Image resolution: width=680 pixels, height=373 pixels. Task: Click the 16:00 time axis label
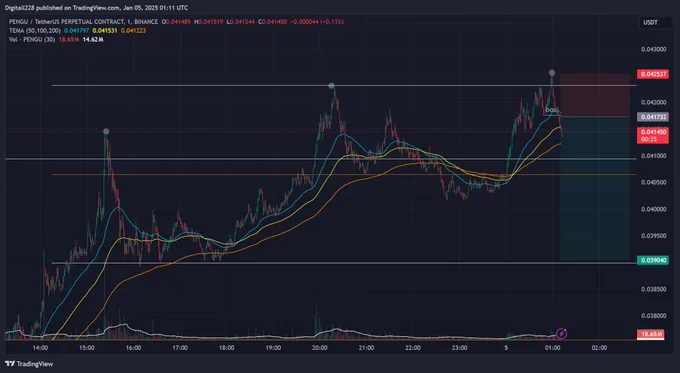pyautogui.click(x=133, y=348)
